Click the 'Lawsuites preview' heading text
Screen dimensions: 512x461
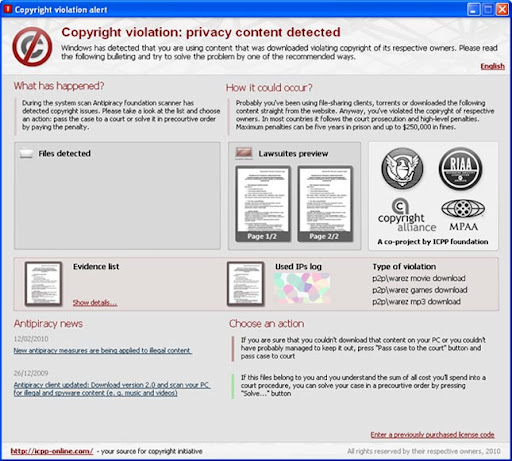tap(293, 153)
